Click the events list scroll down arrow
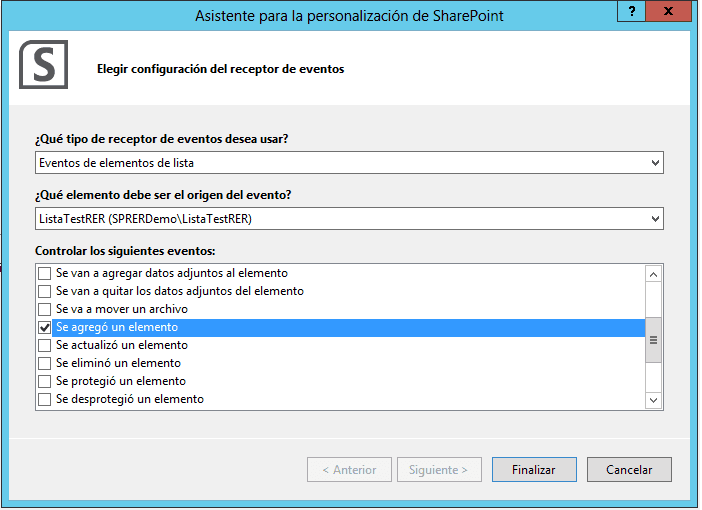 click(x=653, y=400)
